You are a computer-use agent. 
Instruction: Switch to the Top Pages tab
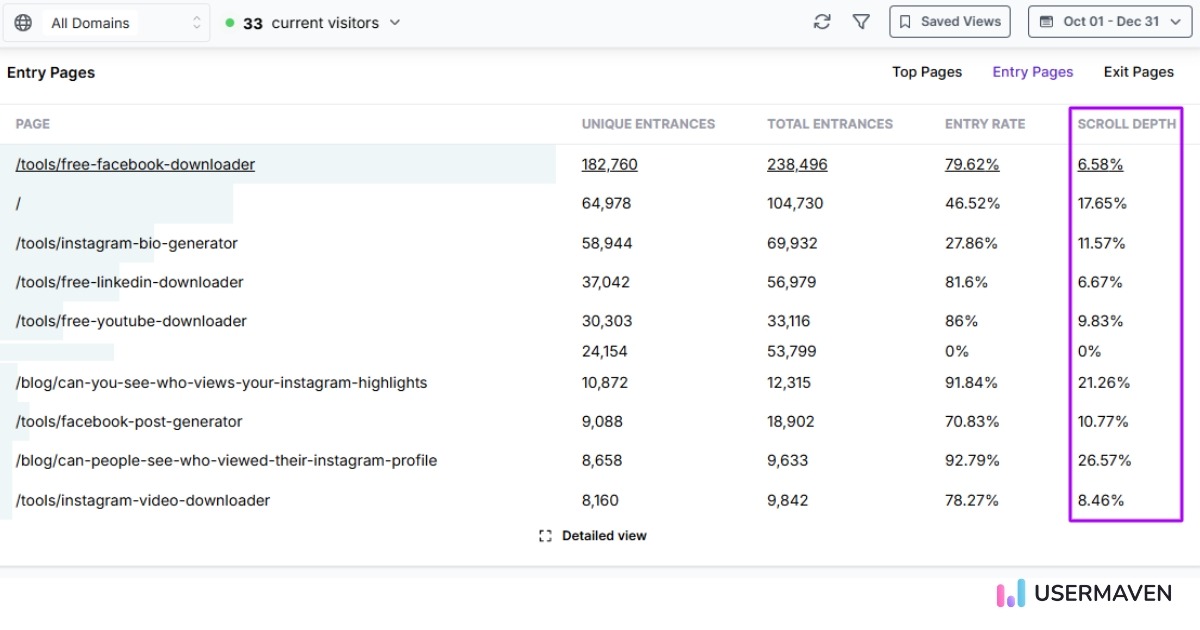[927, 71]
